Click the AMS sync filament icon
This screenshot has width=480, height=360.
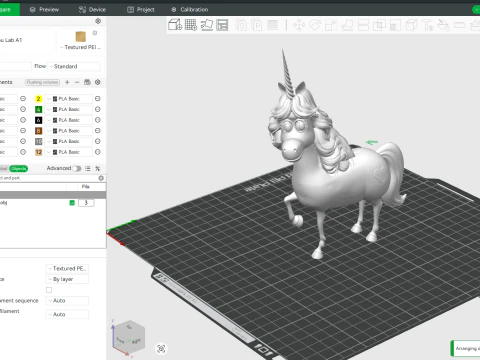(87, 82)
